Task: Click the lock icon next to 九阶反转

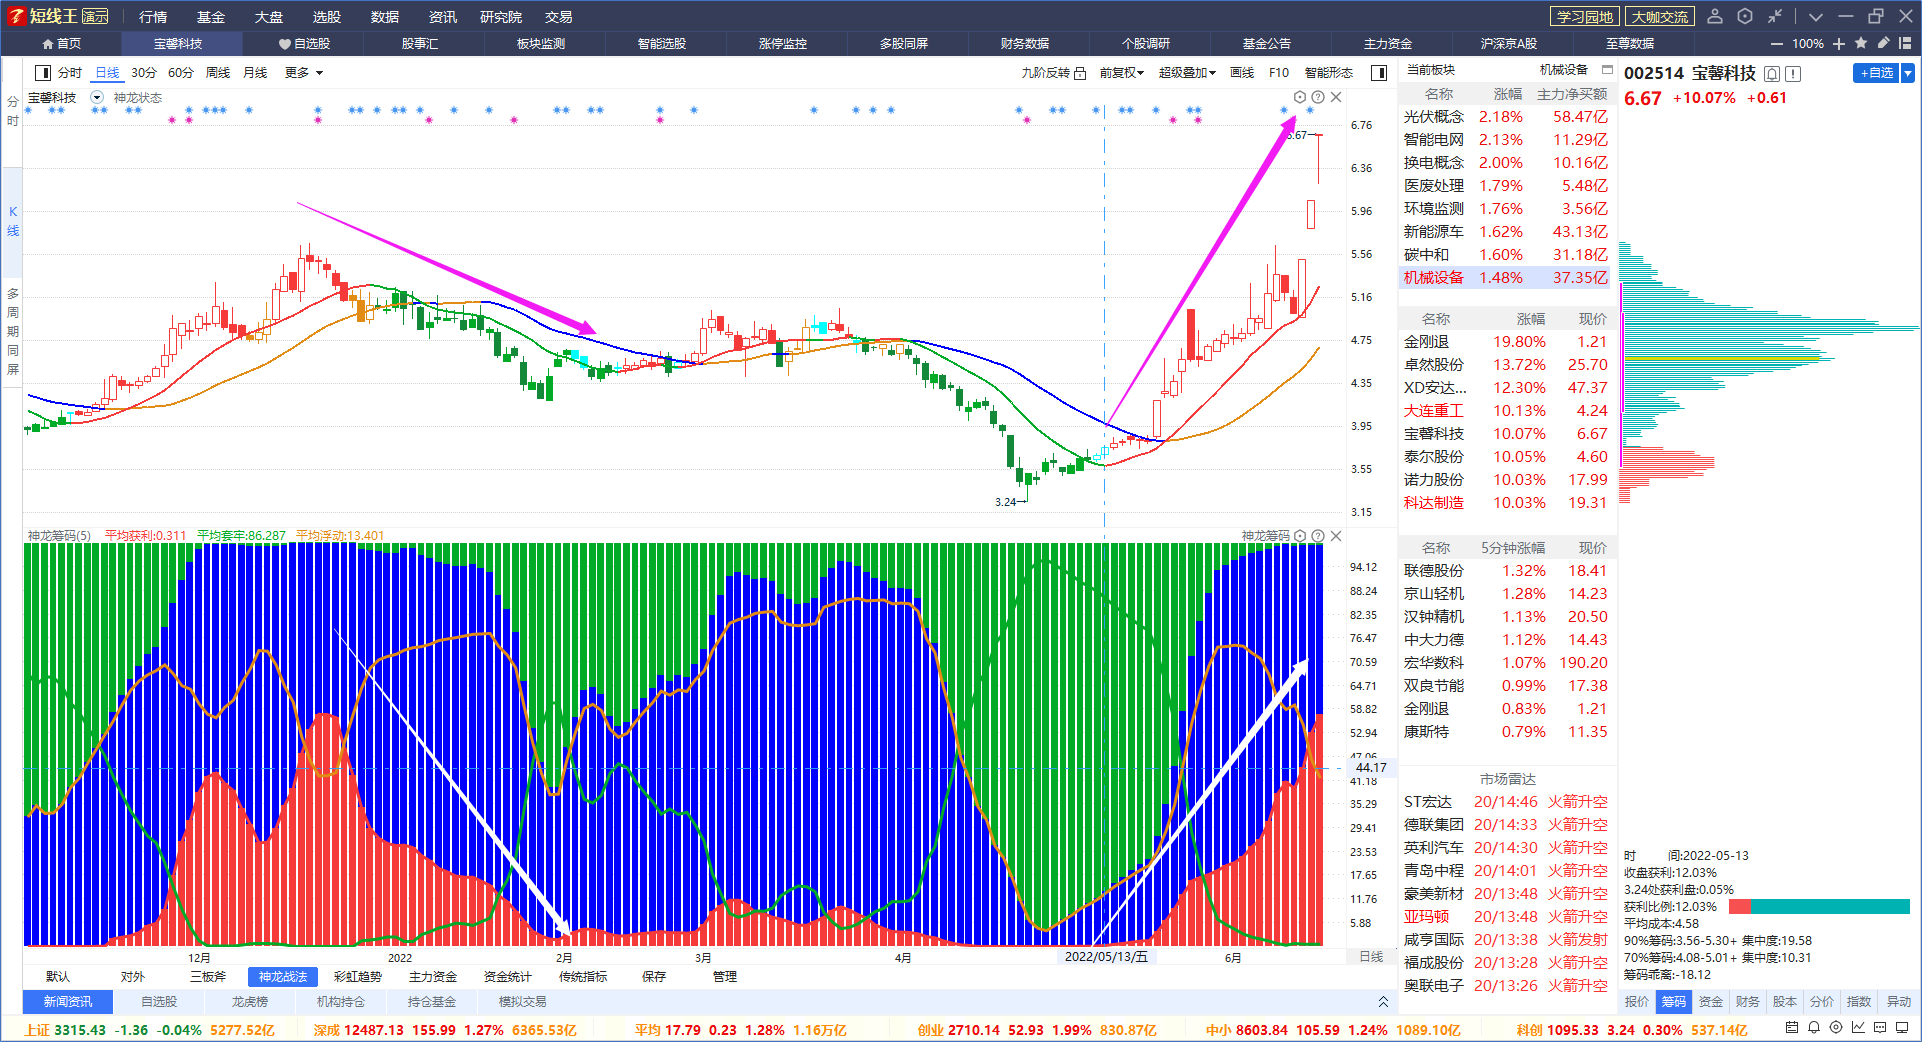Action: click(1080, 73)
